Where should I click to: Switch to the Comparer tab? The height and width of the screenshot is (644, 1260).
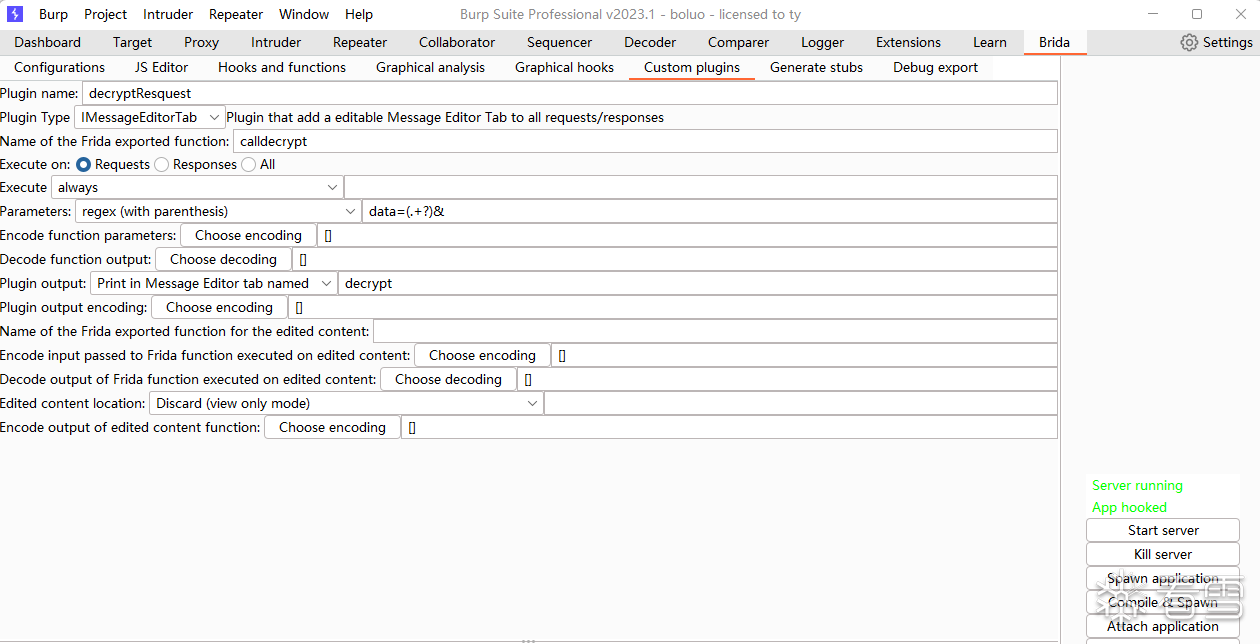pos(739,42)
